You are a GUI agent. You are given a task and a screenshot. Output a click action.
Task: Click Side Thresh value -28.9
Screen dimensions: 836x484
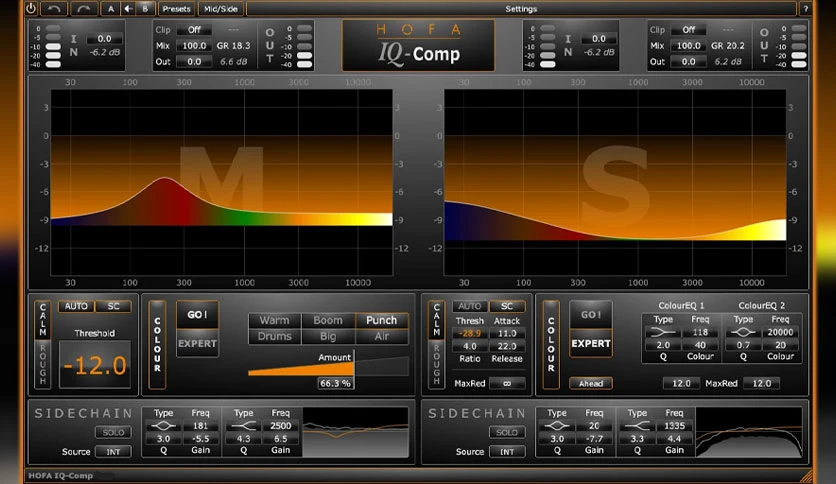(x=470, y=334)
